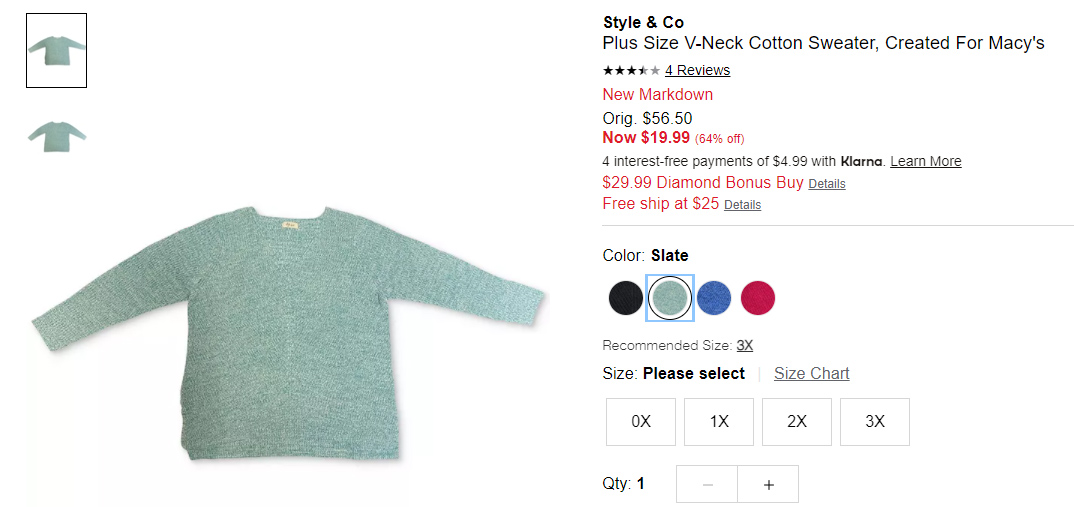This screenshot has width=1074, height=507.
Task: Select size 3X
Action: pyautogui.click(x=875, y=421)
